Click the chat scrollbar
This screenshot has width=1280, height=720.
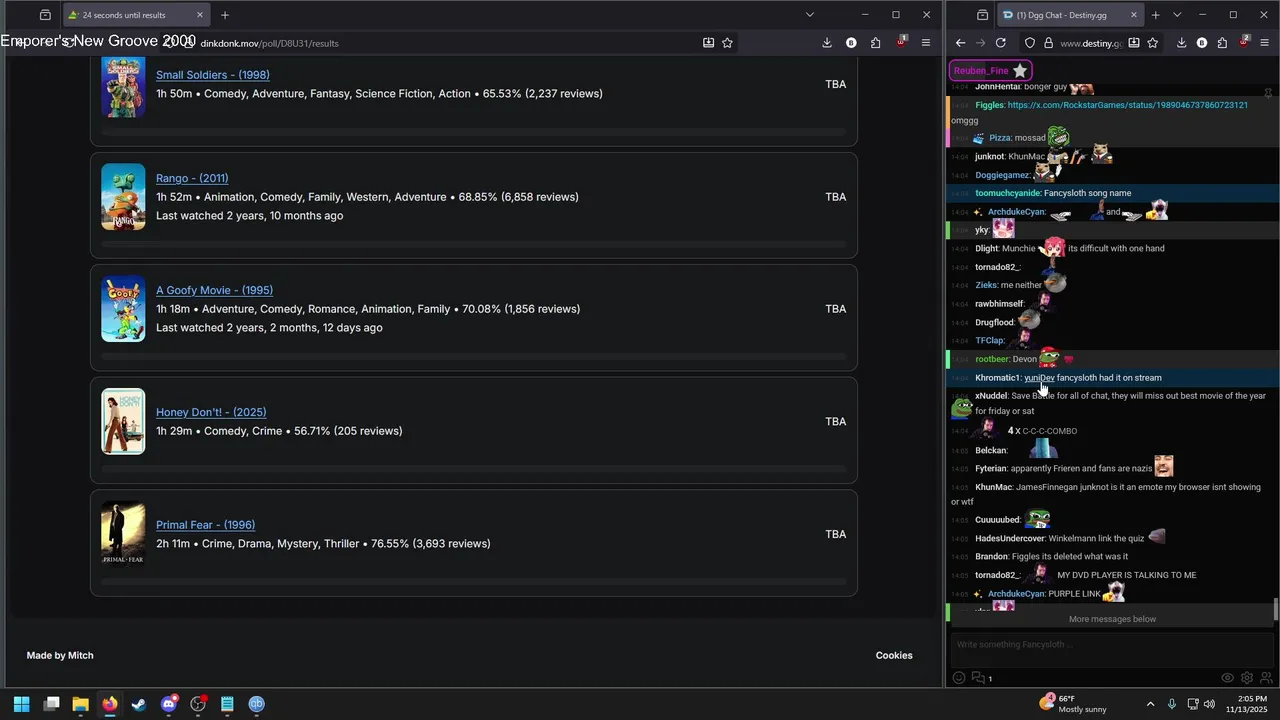tap(1276, 608)
